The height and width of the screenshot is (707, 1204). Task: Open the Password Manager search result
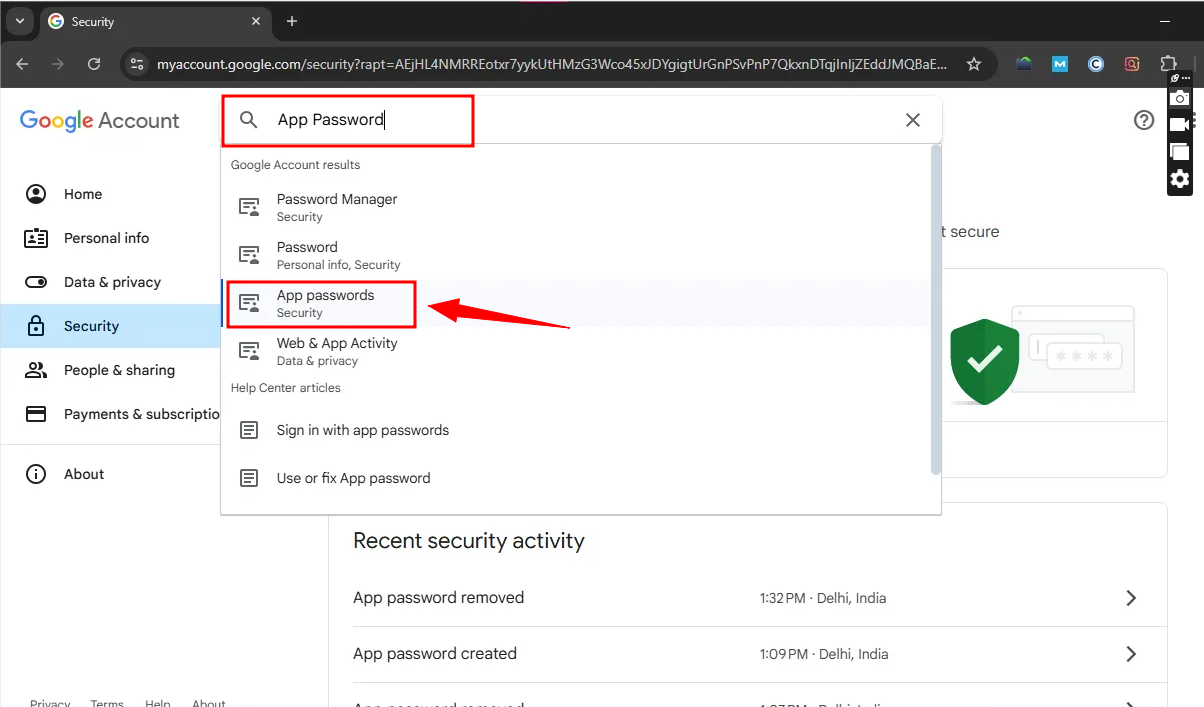pyautogui.click(x=576, y=207)
